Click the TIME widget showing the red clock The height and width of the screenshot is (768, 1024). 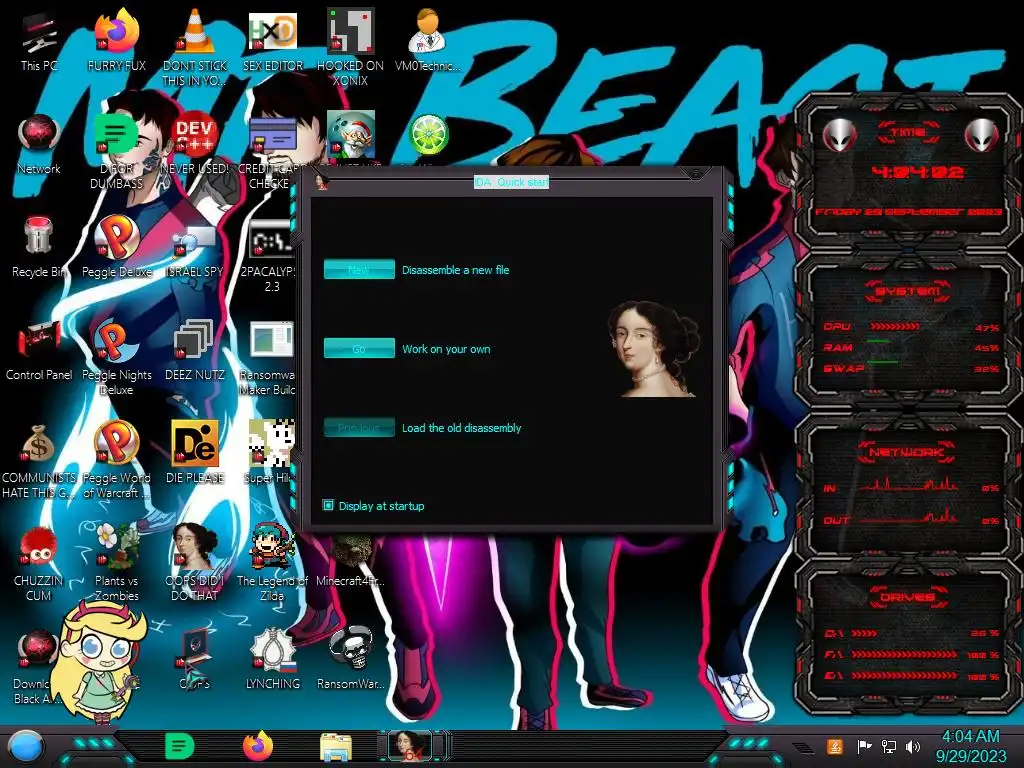[x=908, y=172]
